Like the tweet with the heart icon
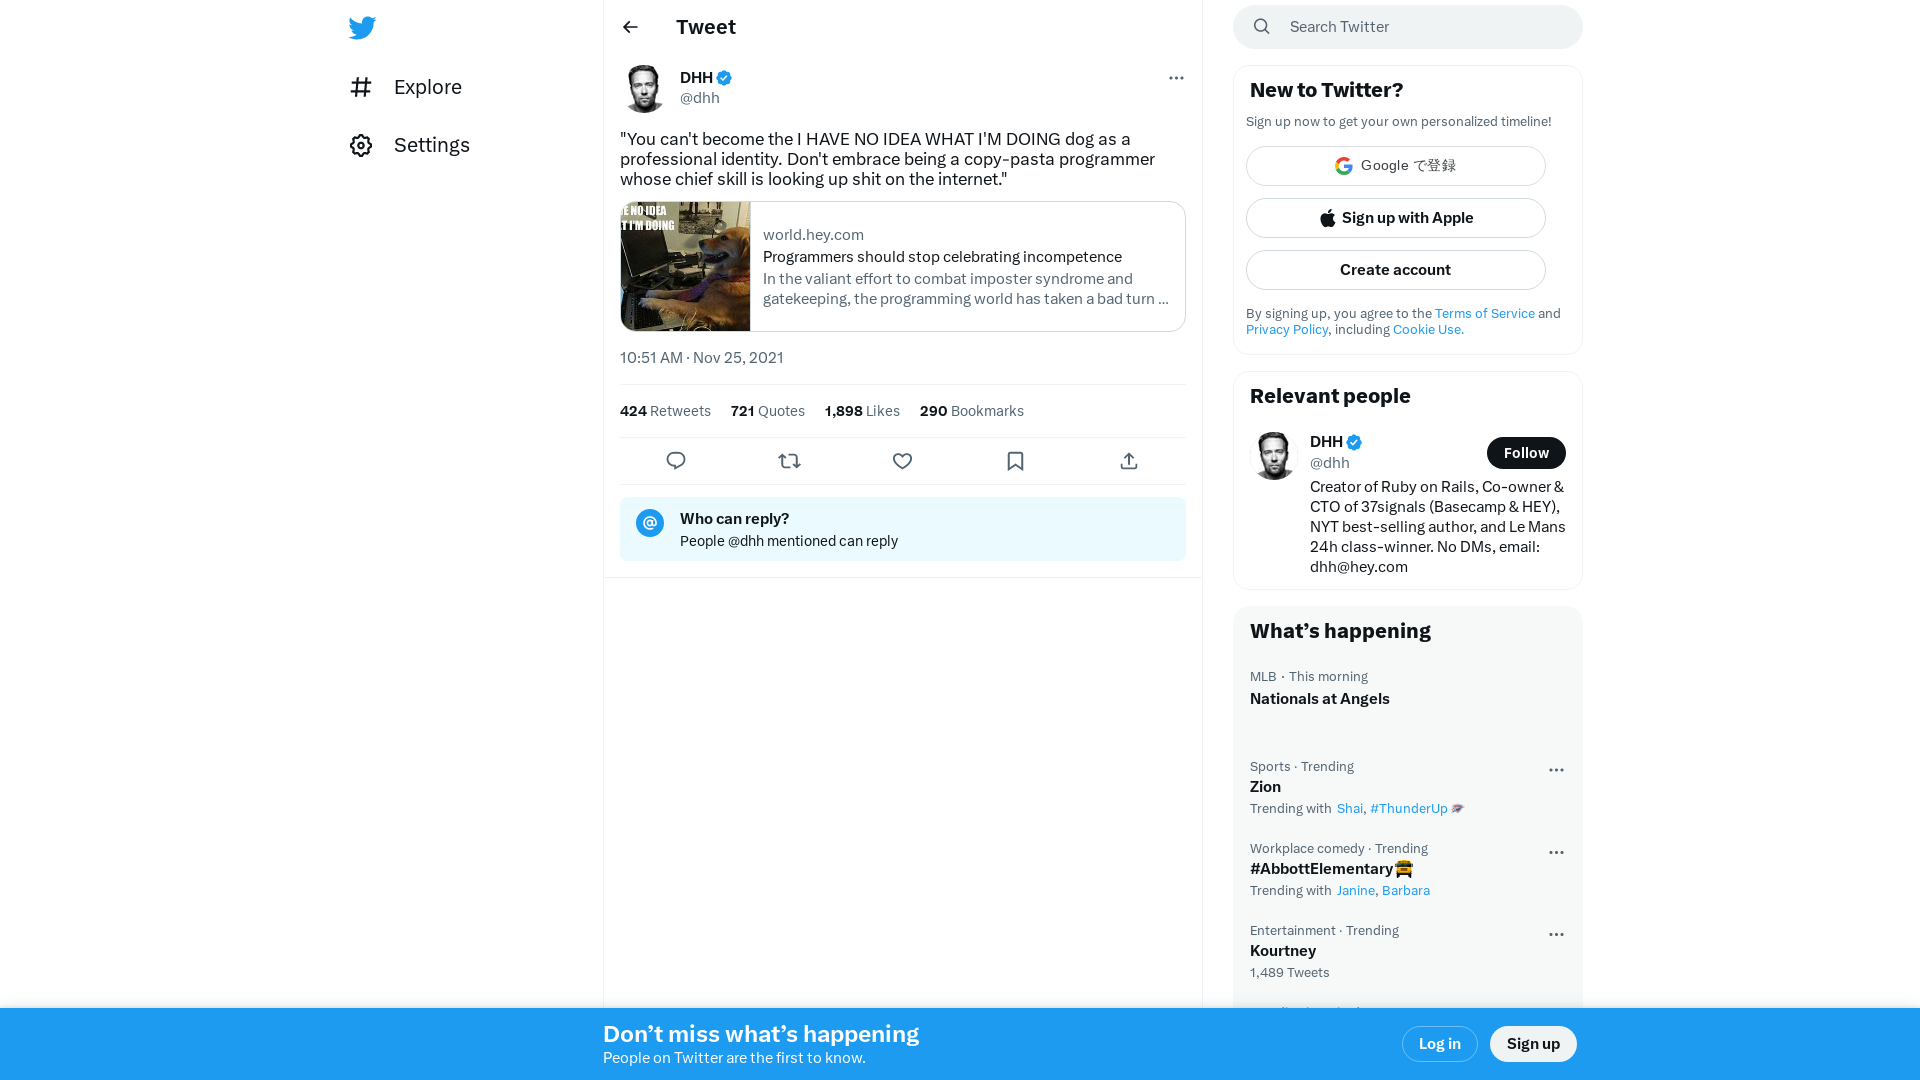The width and height of the screenshot is (1920, 1080). [x=902, y=461]
